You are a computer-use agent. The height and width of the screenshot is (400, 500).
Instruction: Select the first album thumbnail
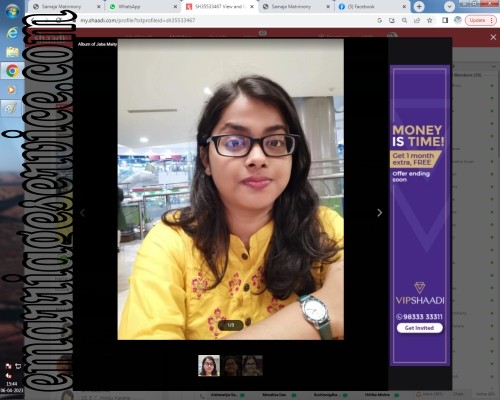coord(209,366)
